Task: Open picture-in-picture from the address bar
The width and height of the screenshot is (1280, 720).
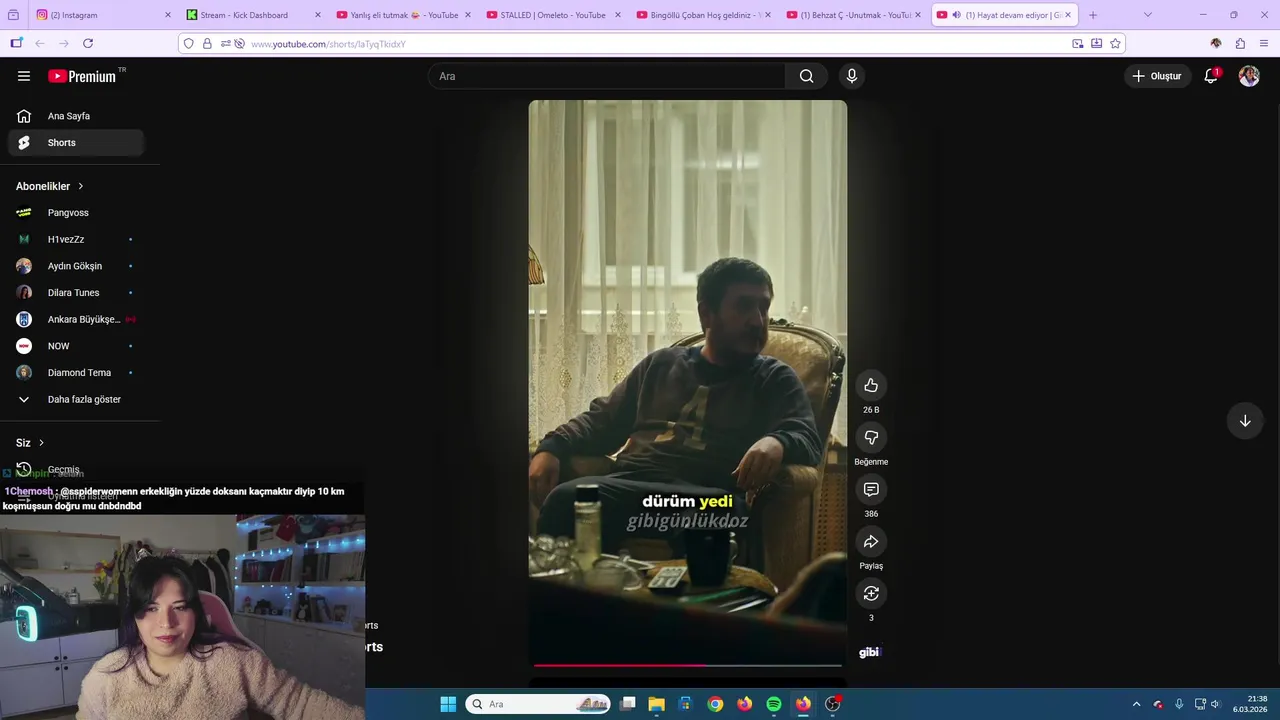Action: pyautogui.click(x=1077, y=43)
